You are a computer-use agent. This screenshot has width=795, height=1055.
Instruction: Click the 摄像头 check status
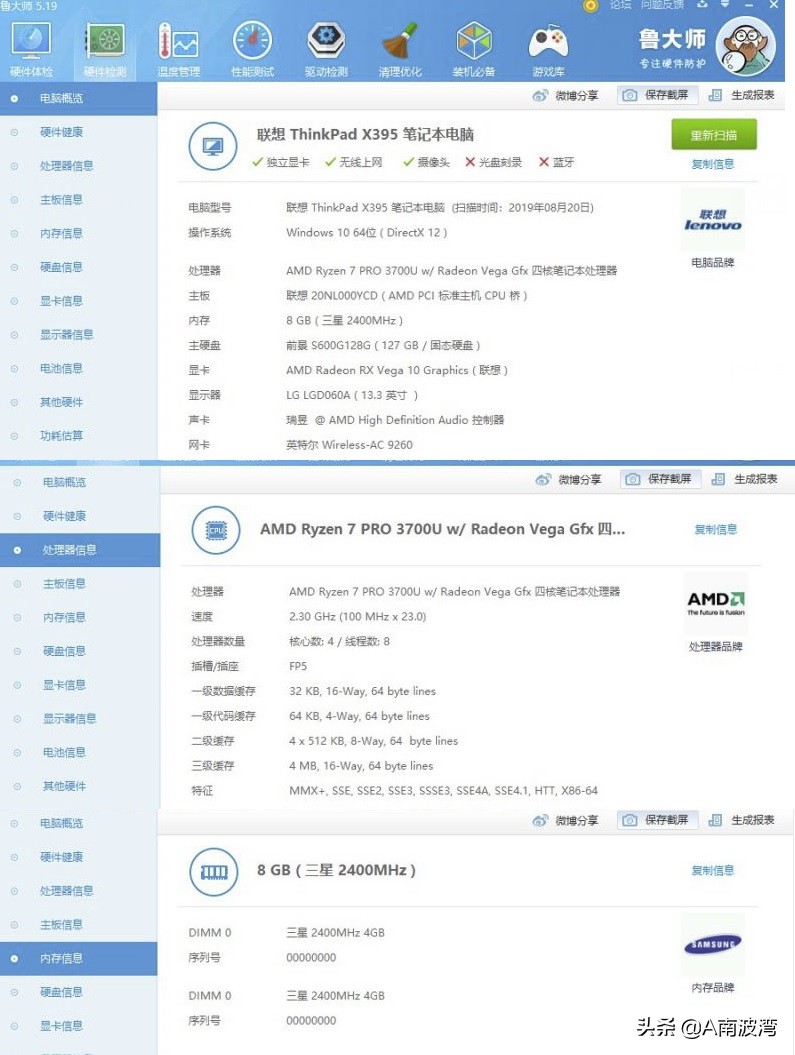426,162
